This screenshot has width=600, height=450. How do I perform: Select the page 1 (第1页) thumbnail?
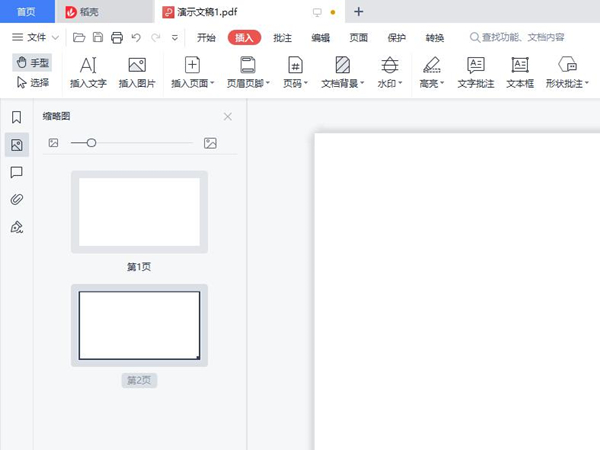pyautogui.click(x=139, y=211)
